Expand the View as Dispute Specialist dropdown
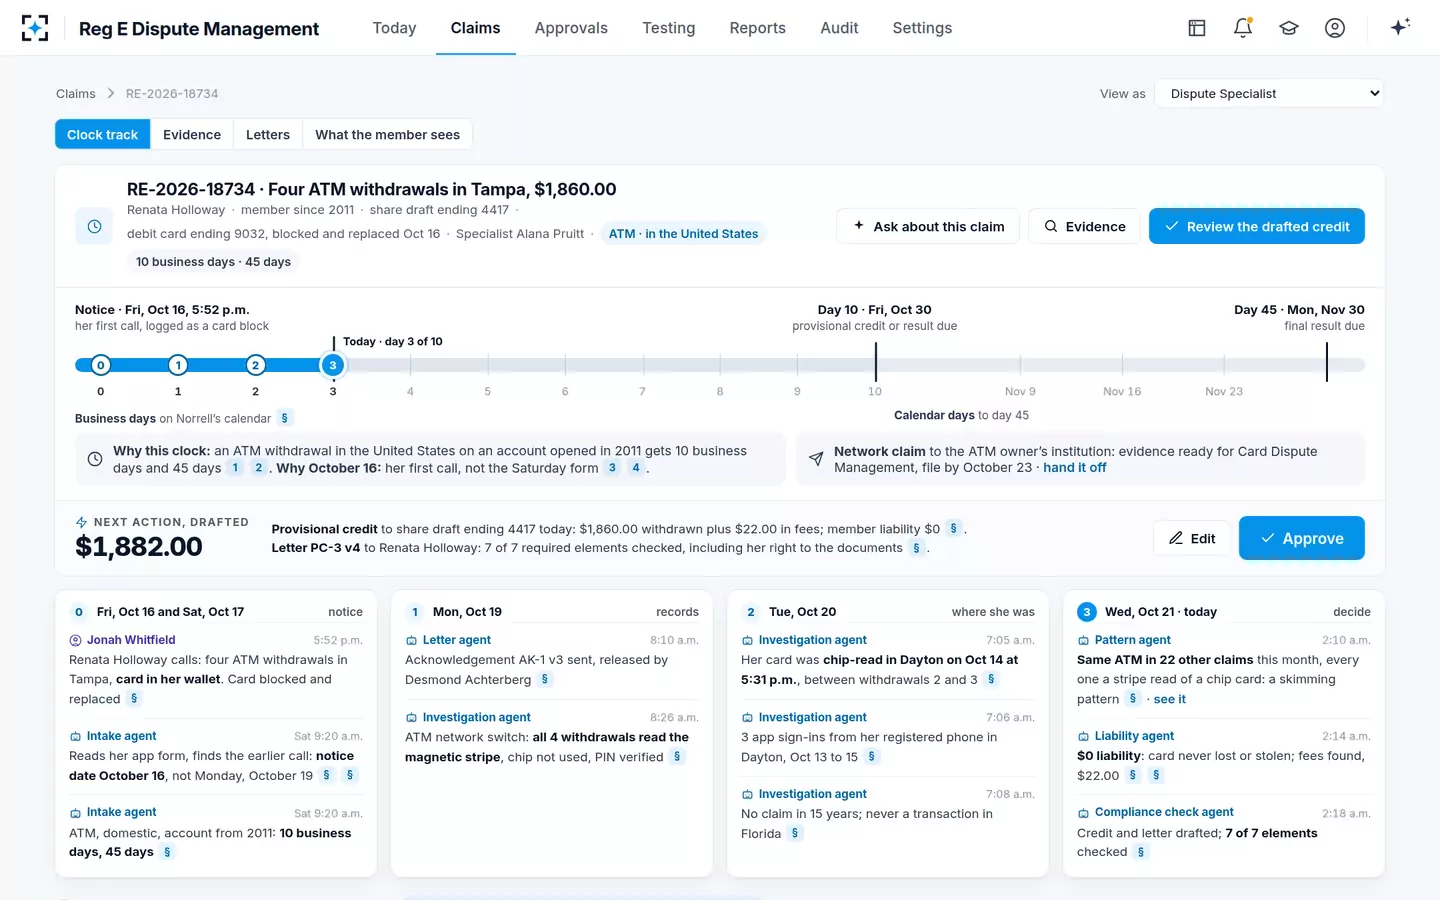The height and width of the screenshot is (900, 1440). pyautogui.click(x=1269, y=93)
